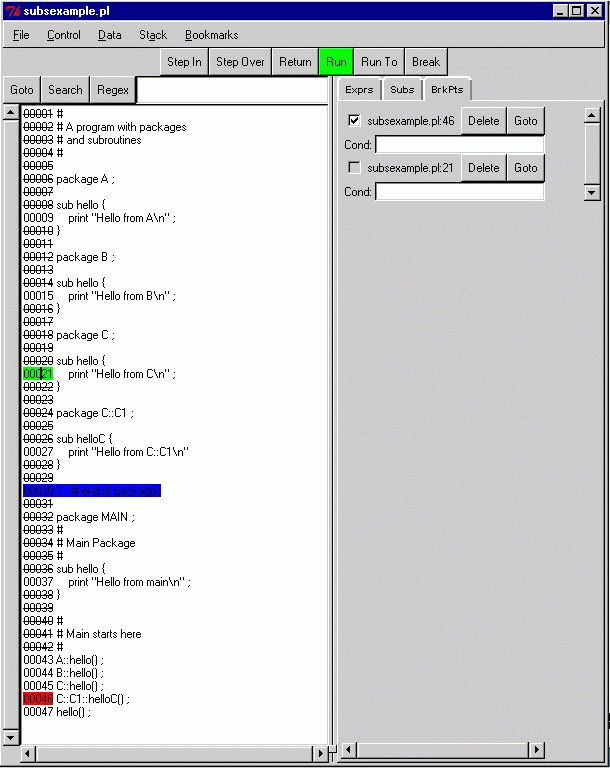Click the search text entry field

[232, 90]
